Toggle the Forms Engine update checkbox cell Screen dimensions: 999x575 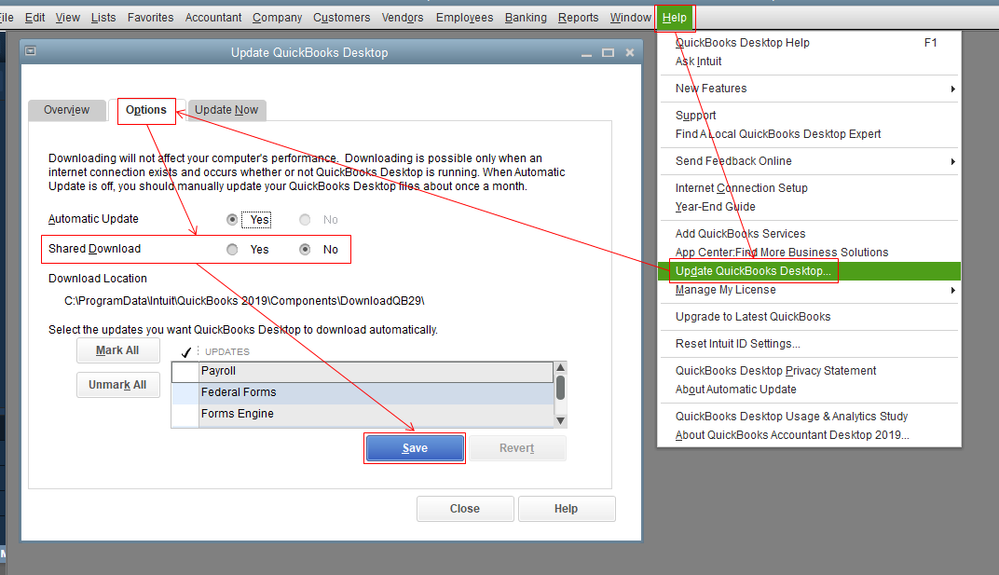coord(185,414)
